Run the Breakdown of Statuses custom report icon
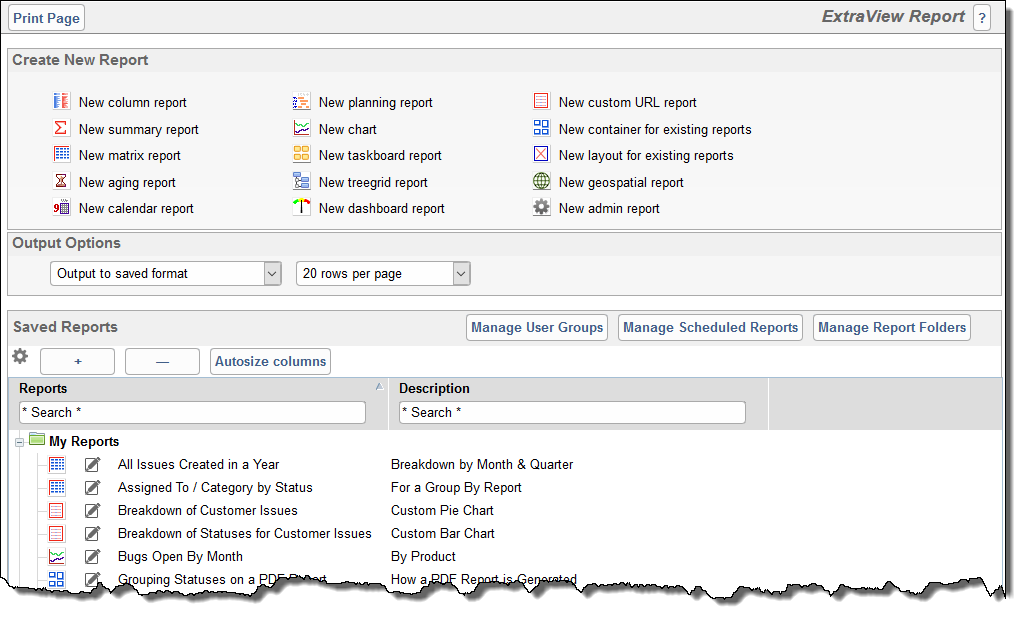This screenshot has height=621, width=1021. tap(57, 534)
